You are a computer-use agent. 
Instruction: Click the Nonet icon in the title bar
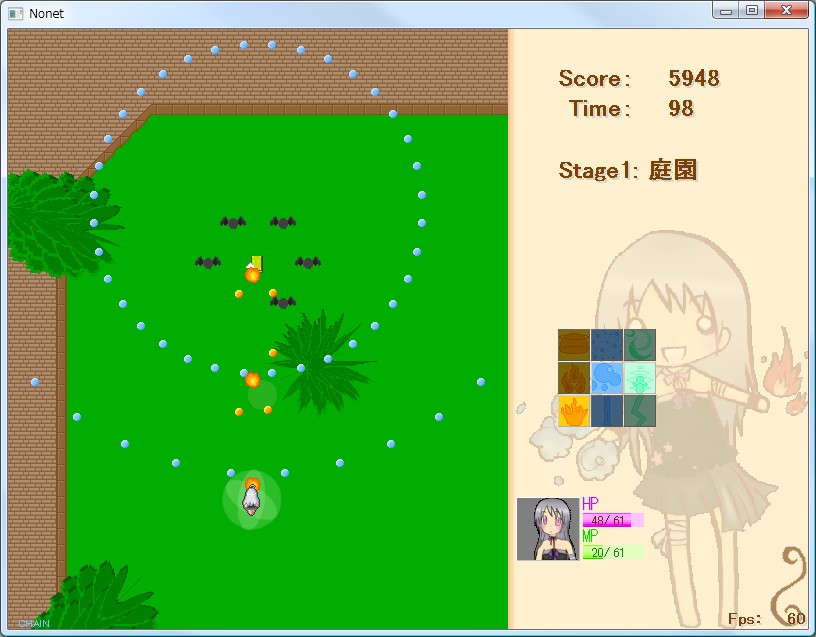[x=14, y=13]
